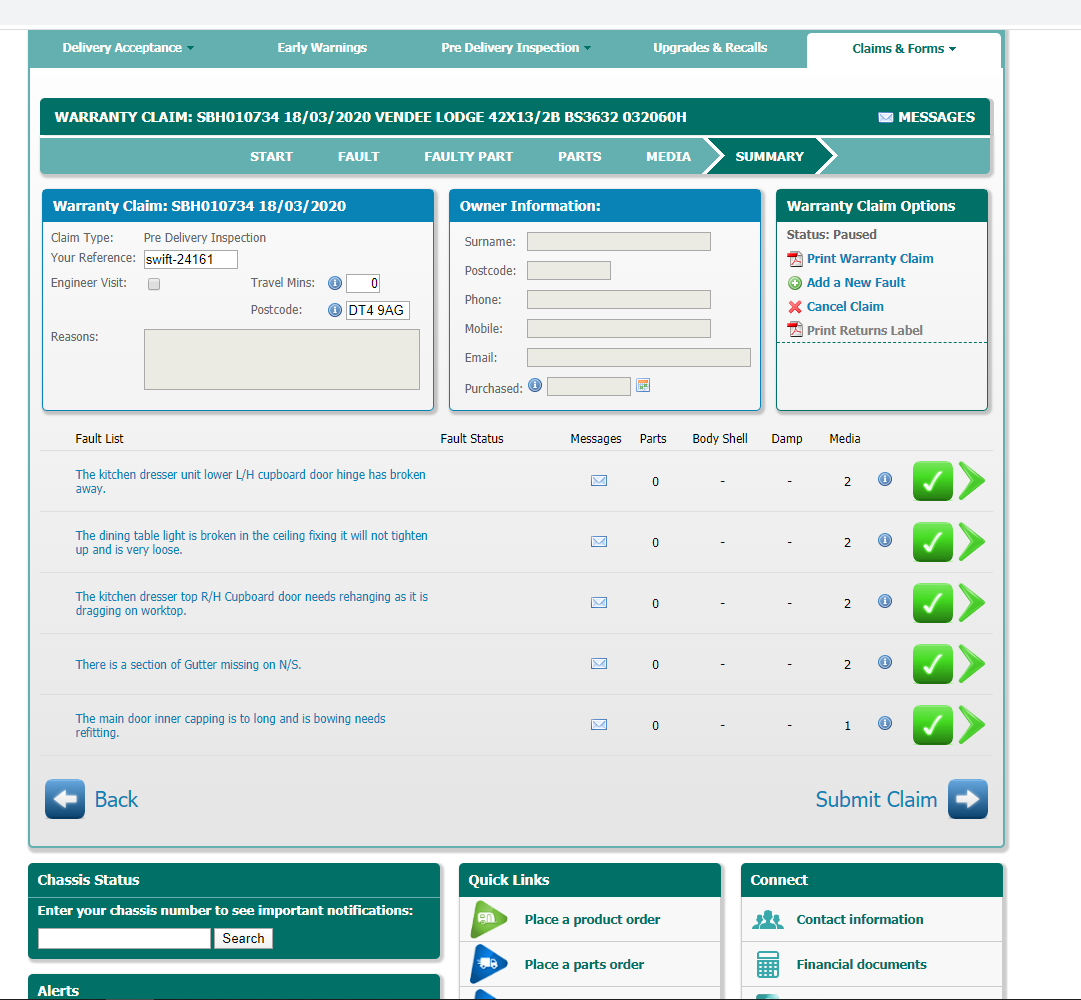The width and height of the screenshot is (1081, 1000).
Task: Click info icon on kitchen dresser hinge row
Action: pos(885,479)
